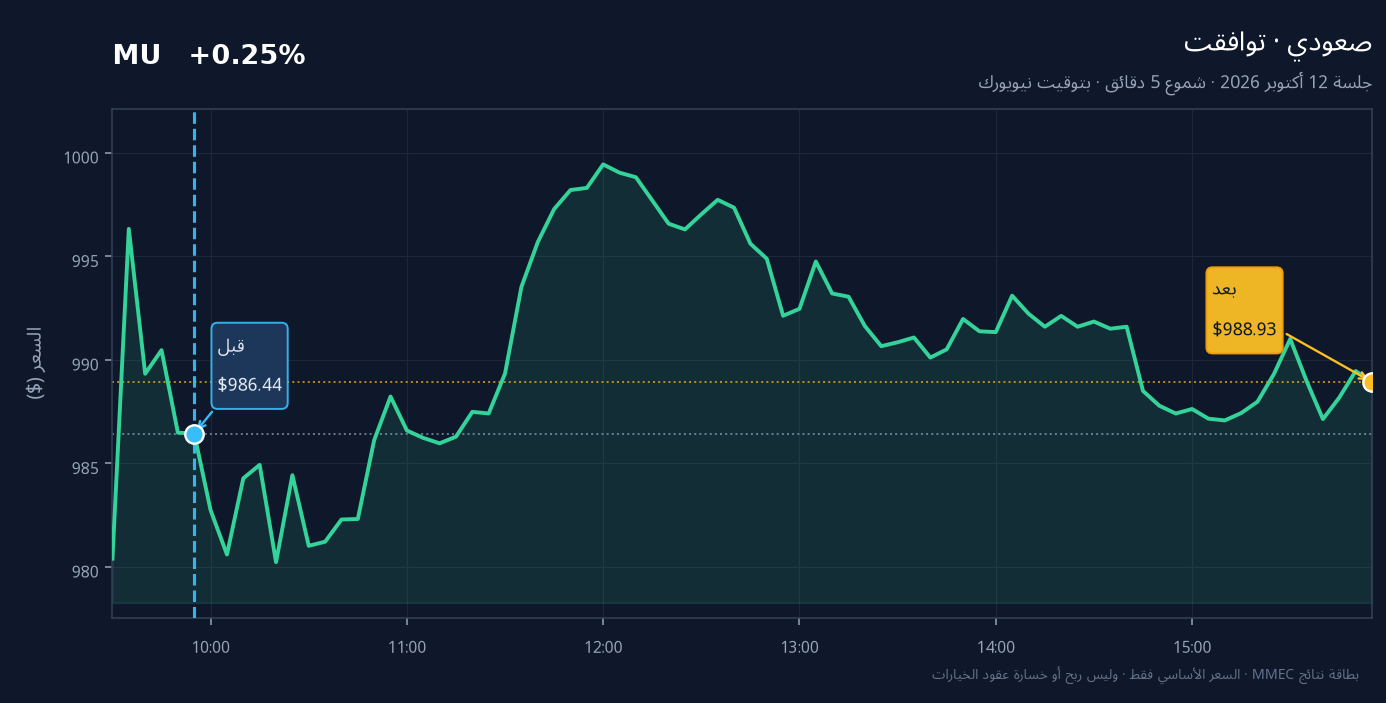Viewport: 1386px width, 703px height.
Task: Click the +0.25% change value
Action: pyautogui.click(x=247, y=56)
